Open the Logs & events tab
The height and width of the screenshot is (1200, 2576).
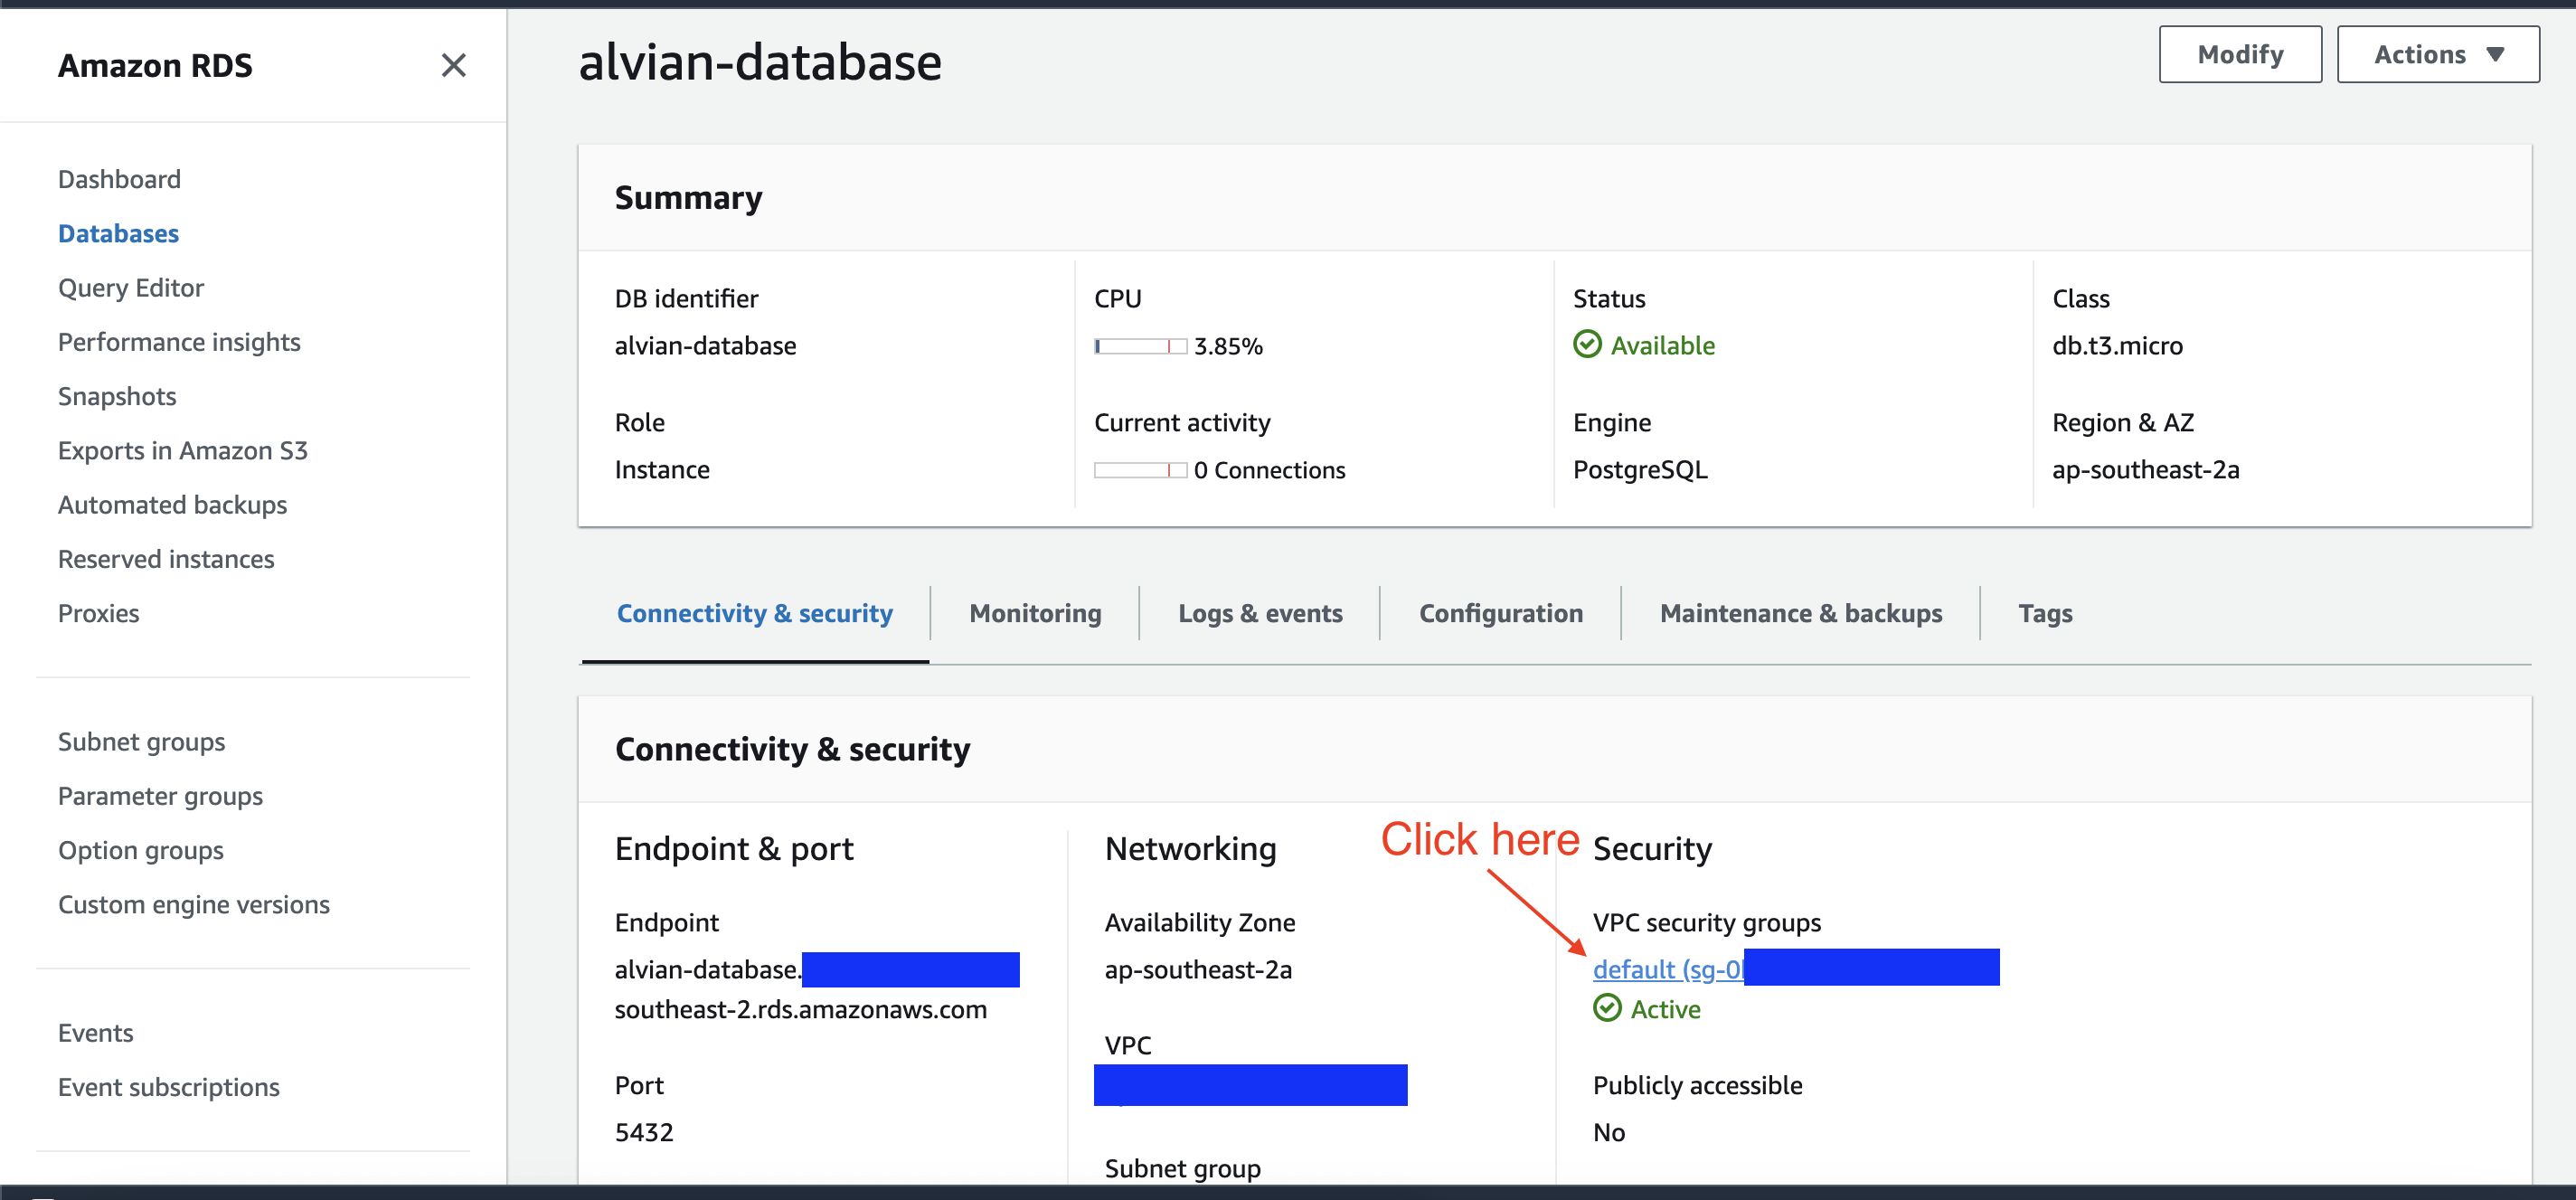(1260, 613)
